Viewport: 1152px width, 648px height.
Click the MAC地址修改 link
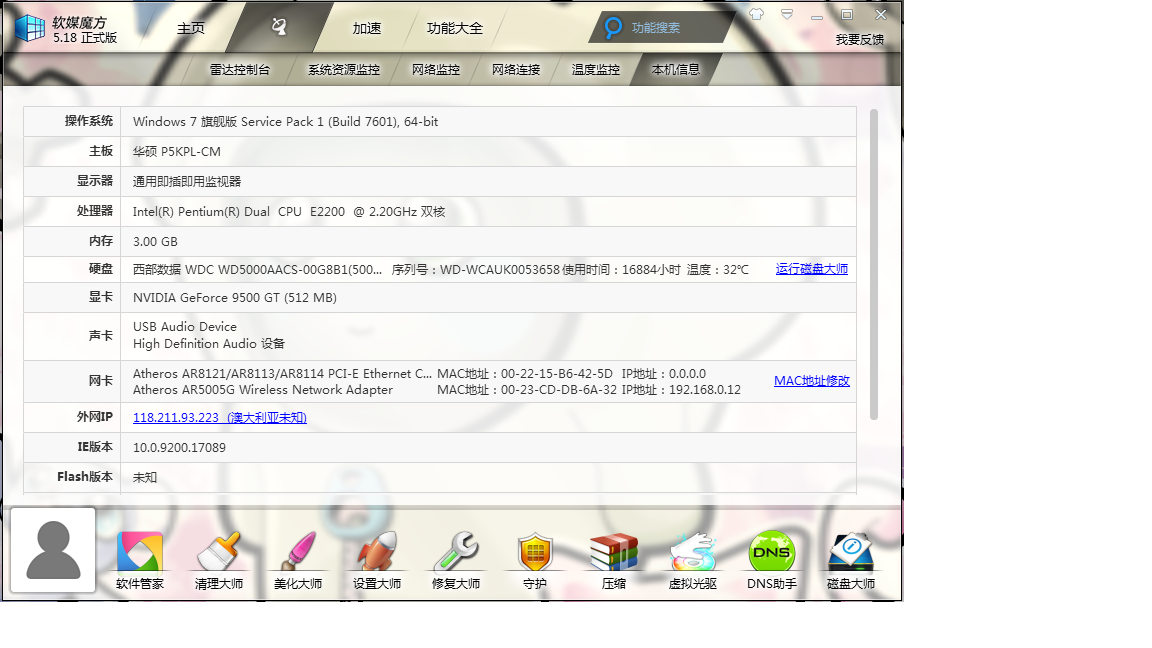coord(811,381)
